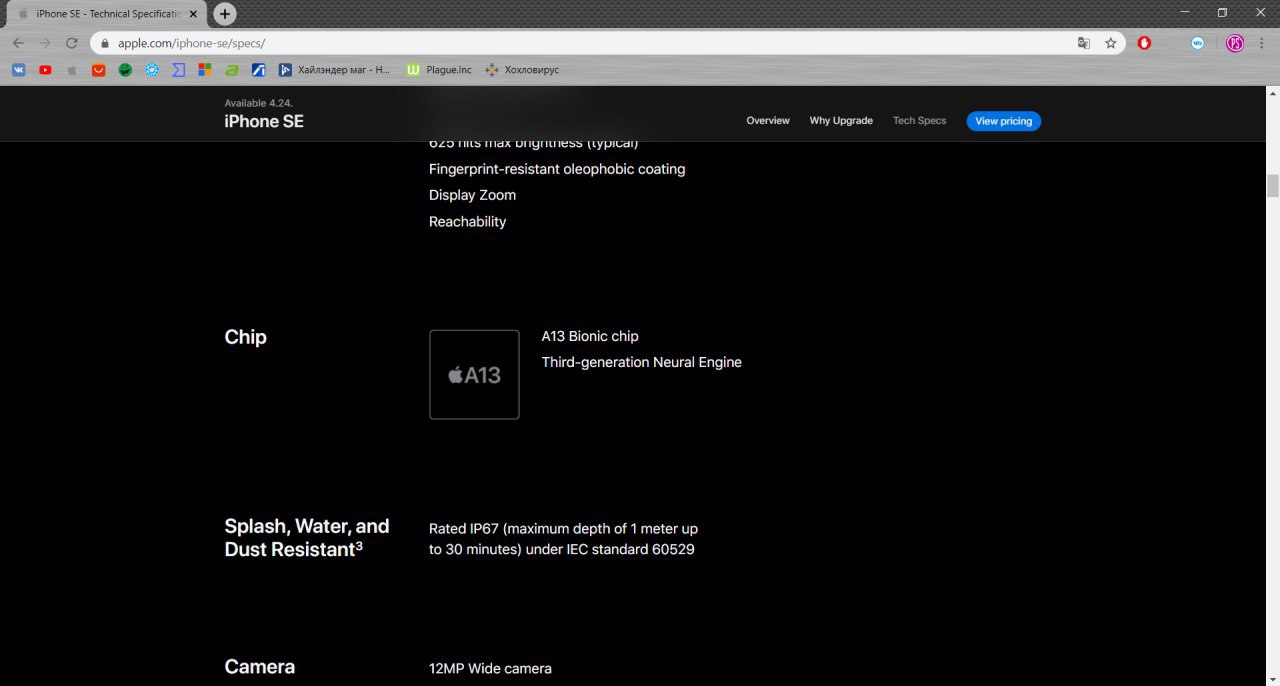
Task: Go to the Why Upgrade page link
Action: pyautogui.click(x=841, y=121)
